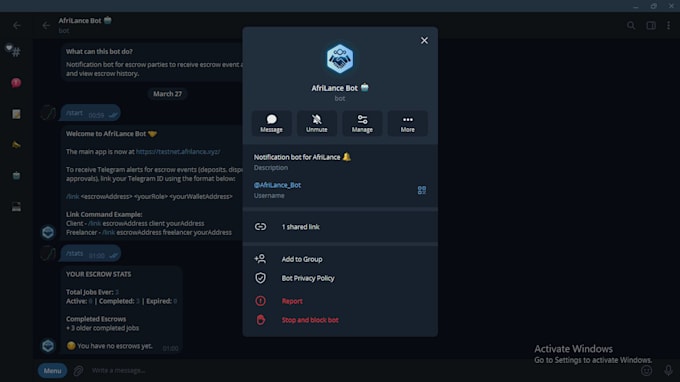Open the red notification folder in sidebar

point(16,83)
